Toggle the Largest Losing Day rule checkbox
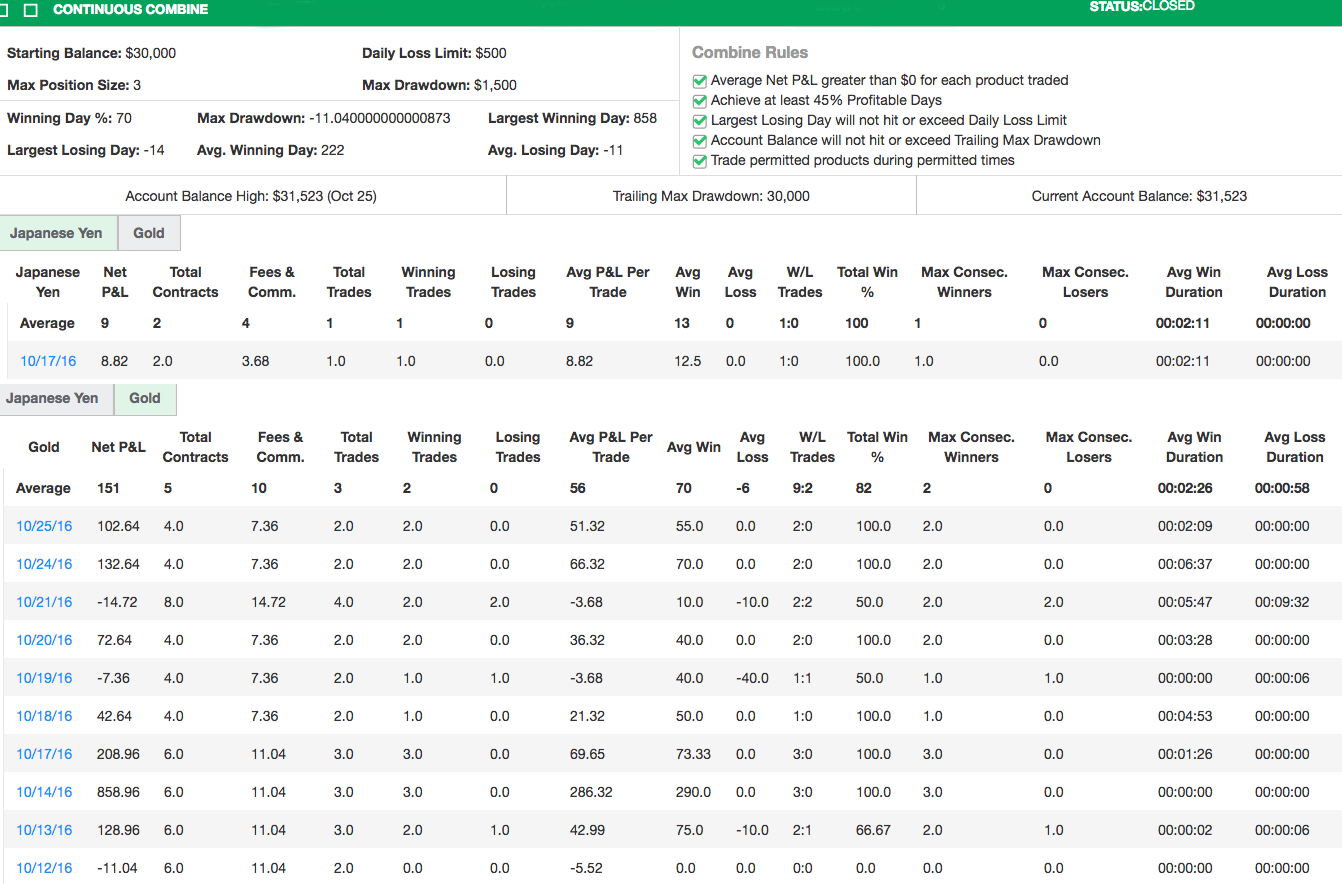Viewport: 1342px width, 884px height. [x=700, y=121]
